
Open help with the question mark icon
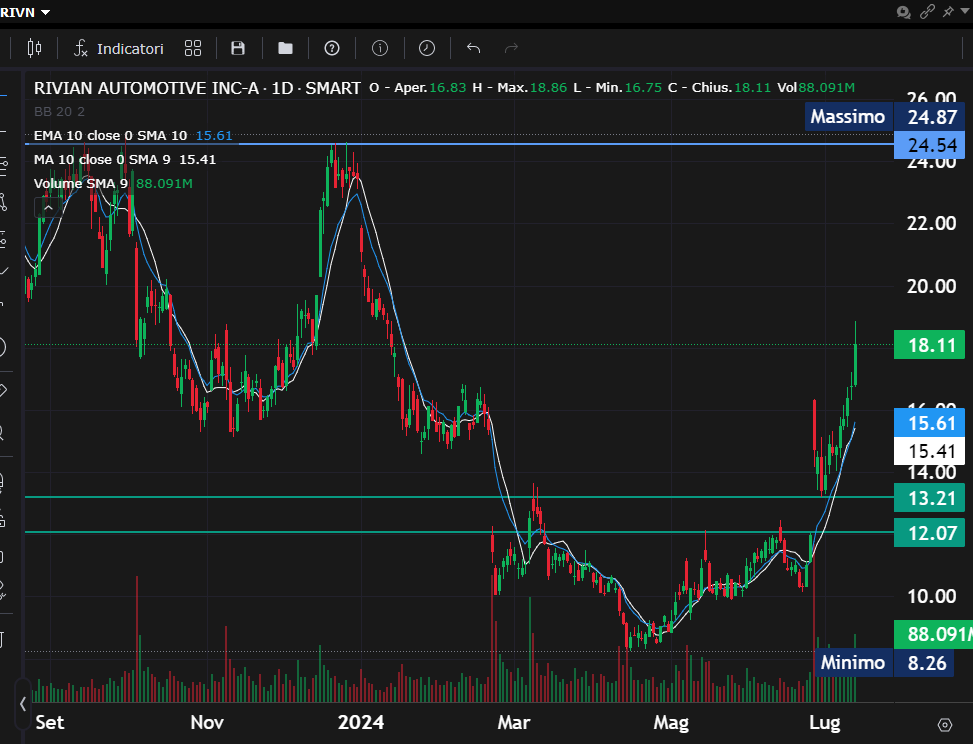pos(332,48)
